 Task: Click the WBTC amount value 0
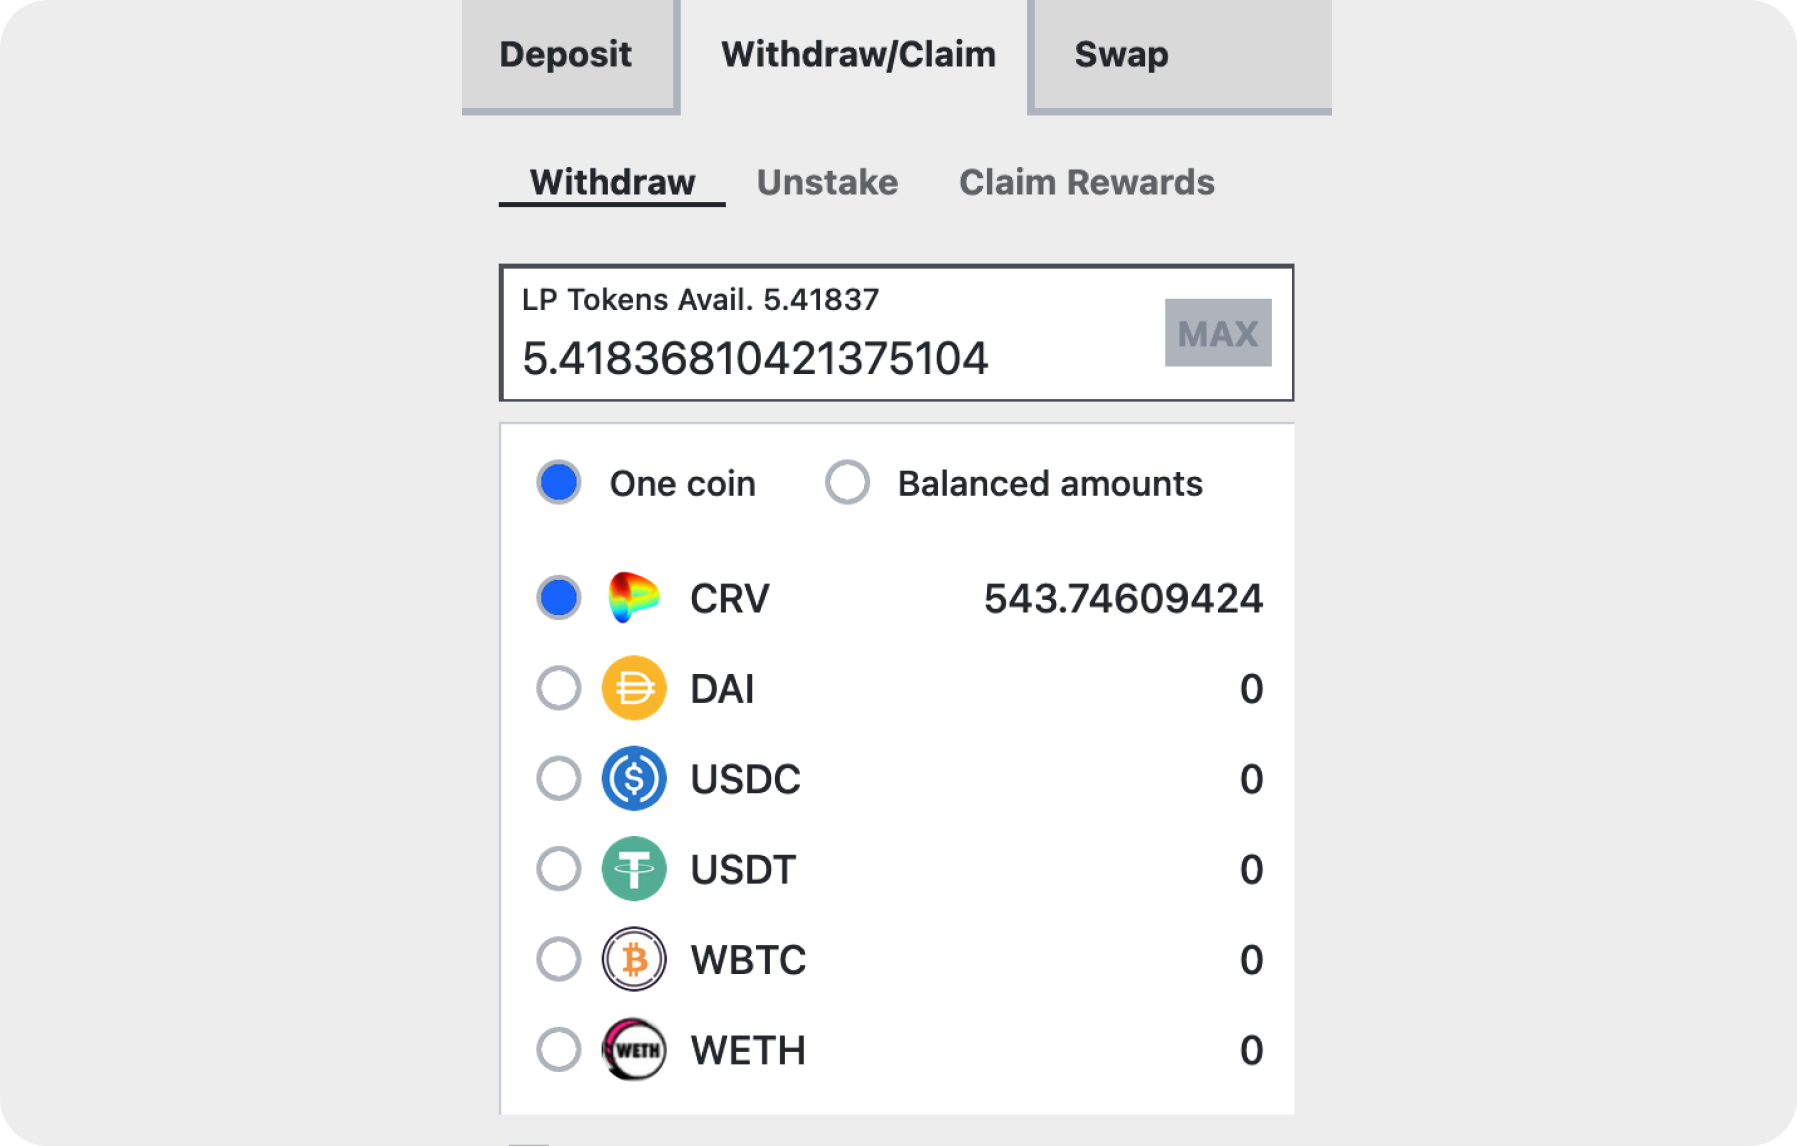point(1251,960)
